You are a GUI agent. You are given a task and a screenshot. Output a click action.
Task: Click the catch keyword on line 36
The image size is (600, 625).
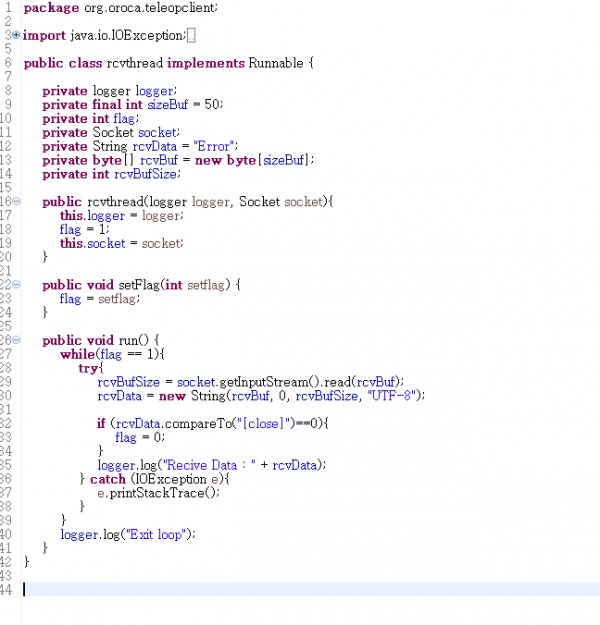[x=108, y=479]
